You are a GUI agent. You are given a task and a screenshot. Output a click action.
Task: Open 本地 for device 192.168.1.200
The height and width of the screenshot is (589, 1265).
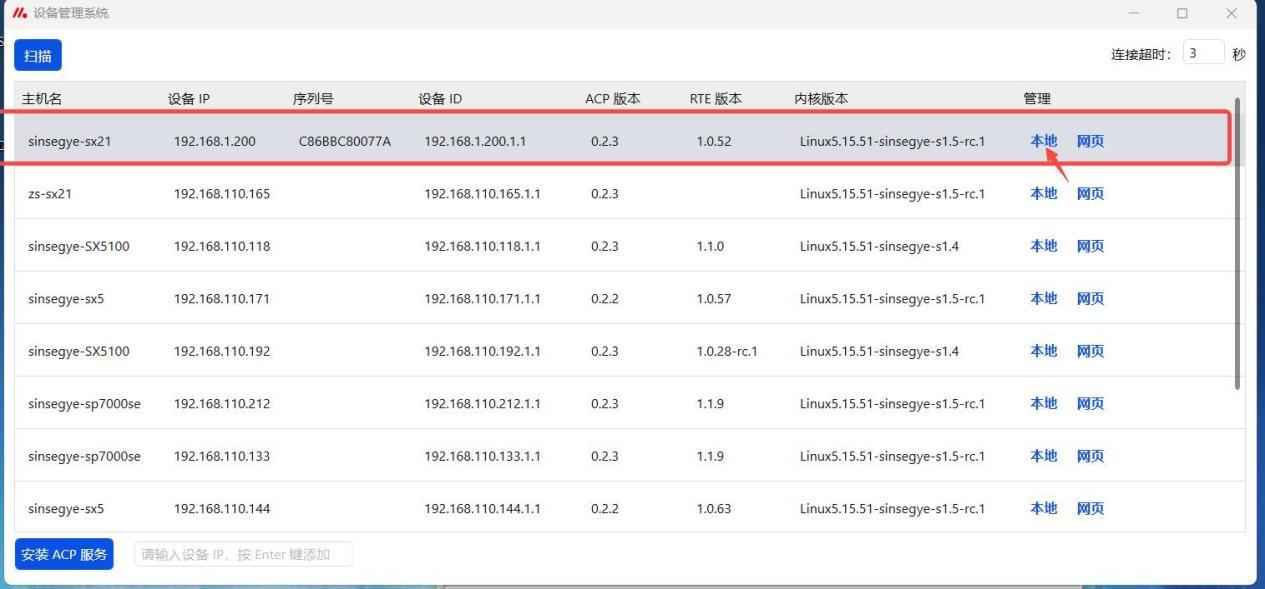(x=1043, y=141)
